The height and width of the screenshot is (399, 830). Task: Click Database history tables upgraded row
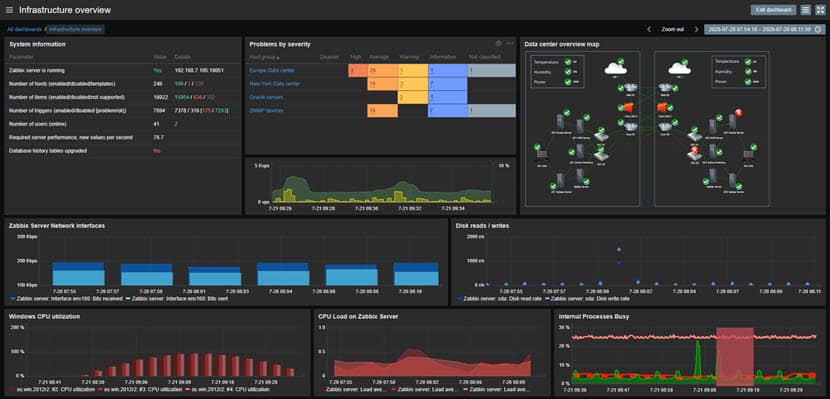tap(122, 151)
